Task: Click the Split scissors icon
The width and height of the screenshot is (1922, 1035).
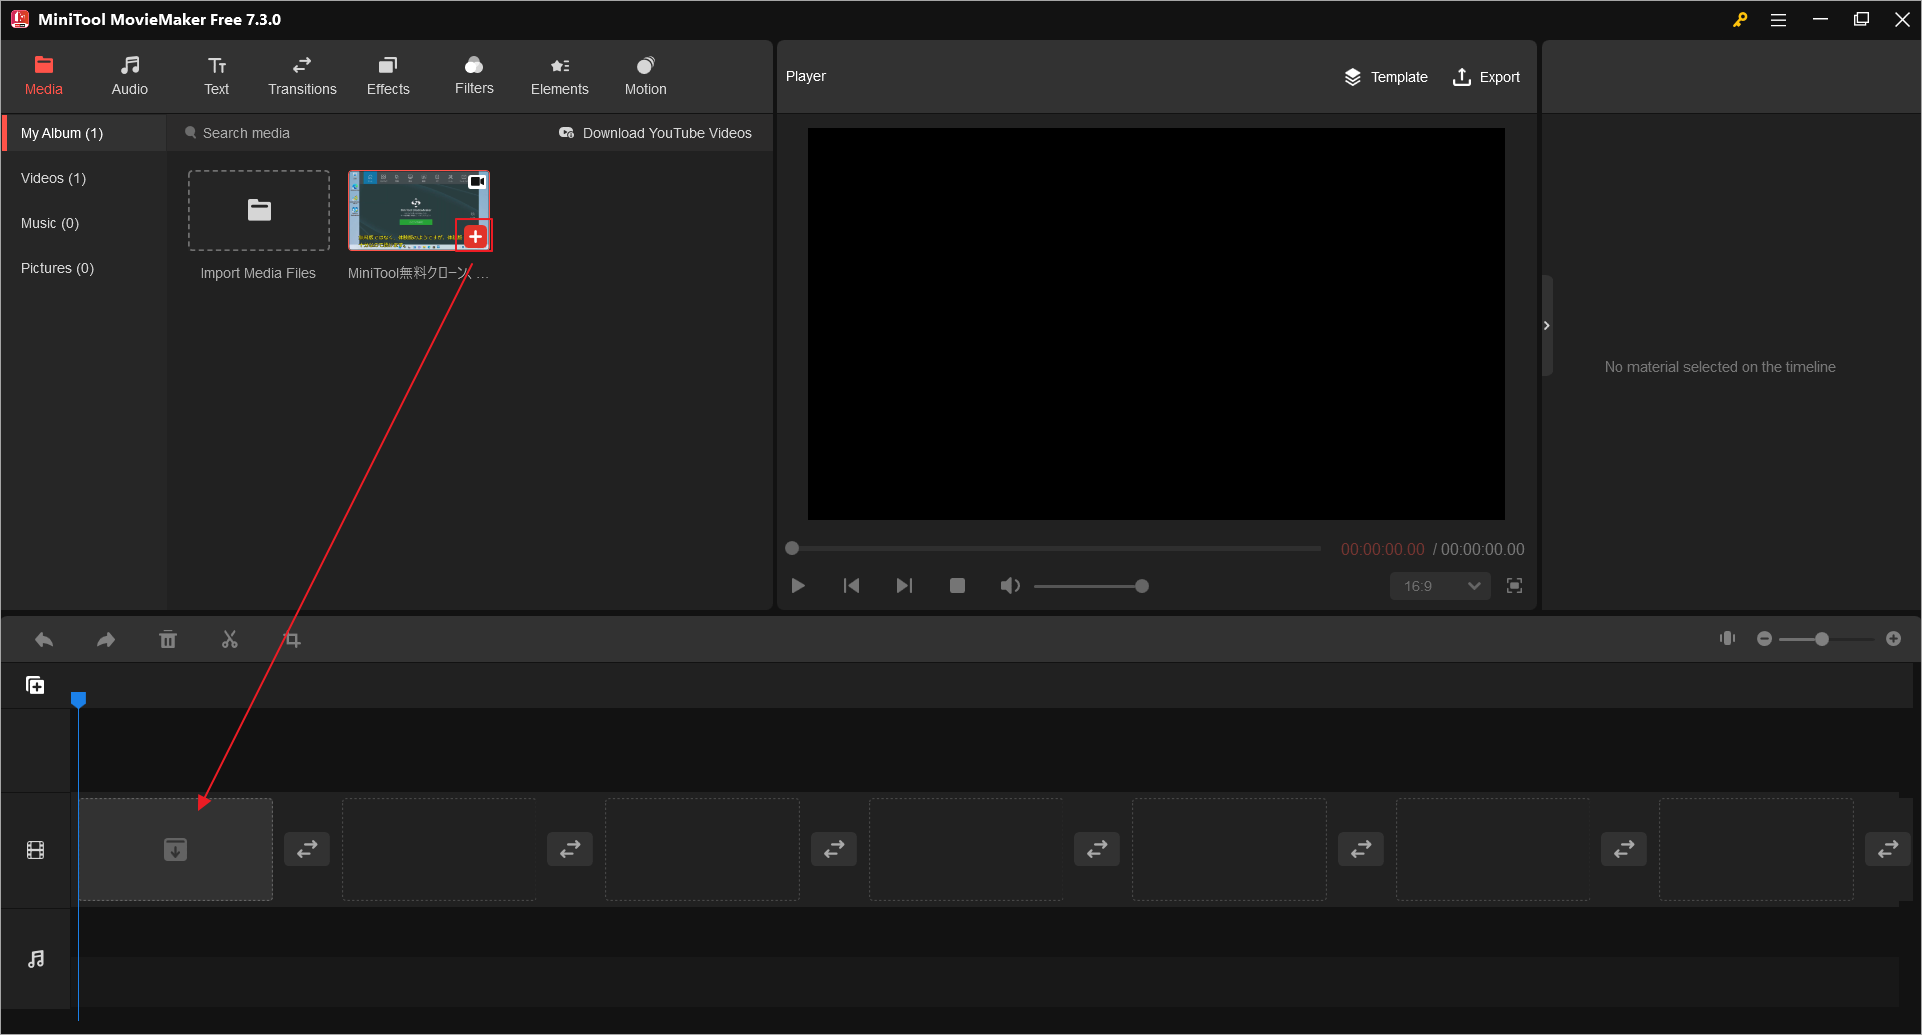Action: (x=230, y=639)
